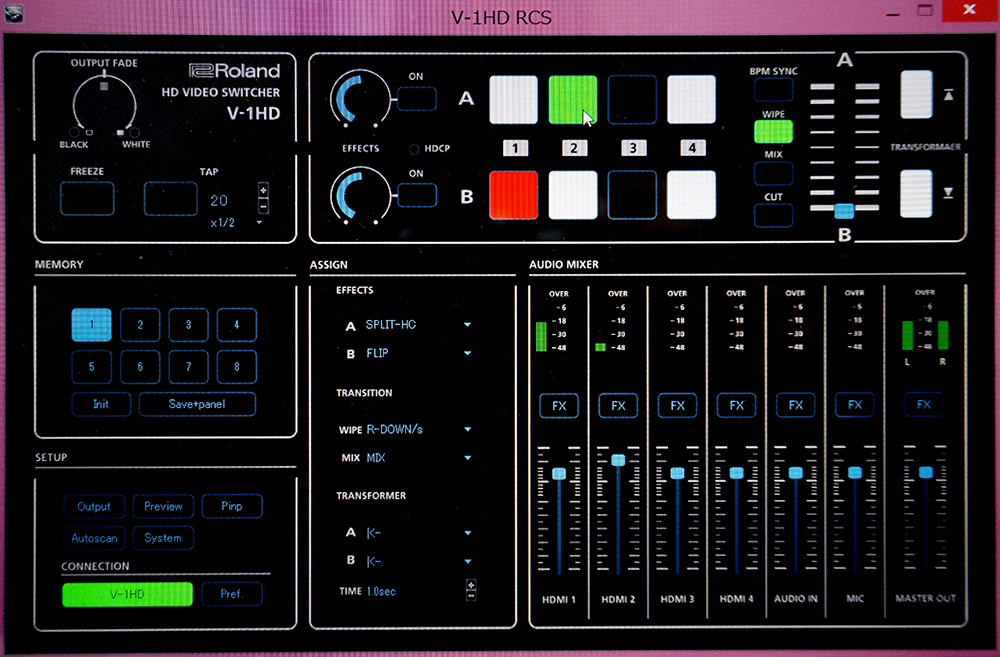This screenshot has width=1000, height=657.
Task: Toggle FX for MASTER OUT channel
Action: [923, 404]
